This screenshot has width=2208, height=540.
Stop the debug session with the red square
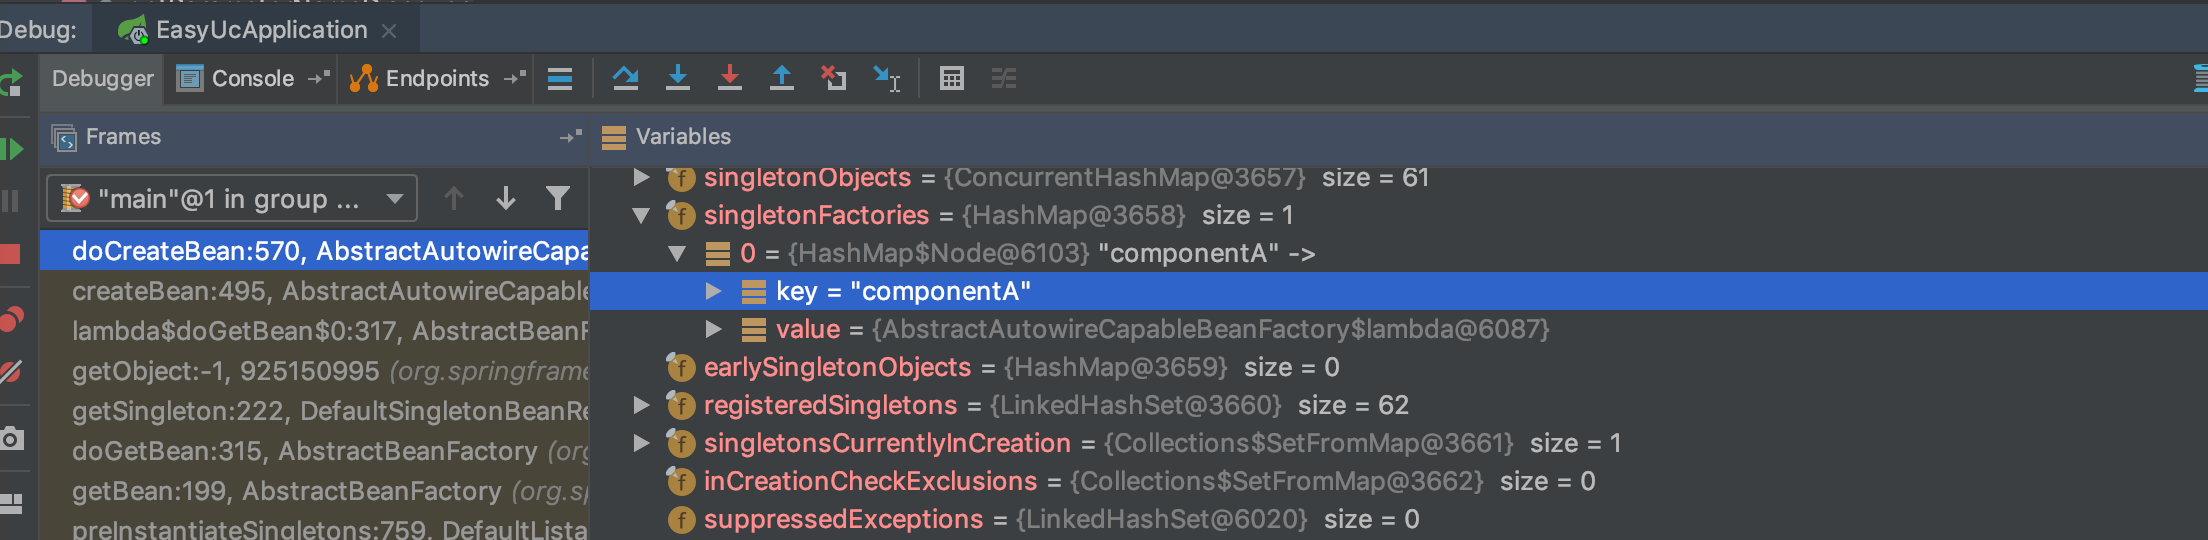tap(11, 254)
